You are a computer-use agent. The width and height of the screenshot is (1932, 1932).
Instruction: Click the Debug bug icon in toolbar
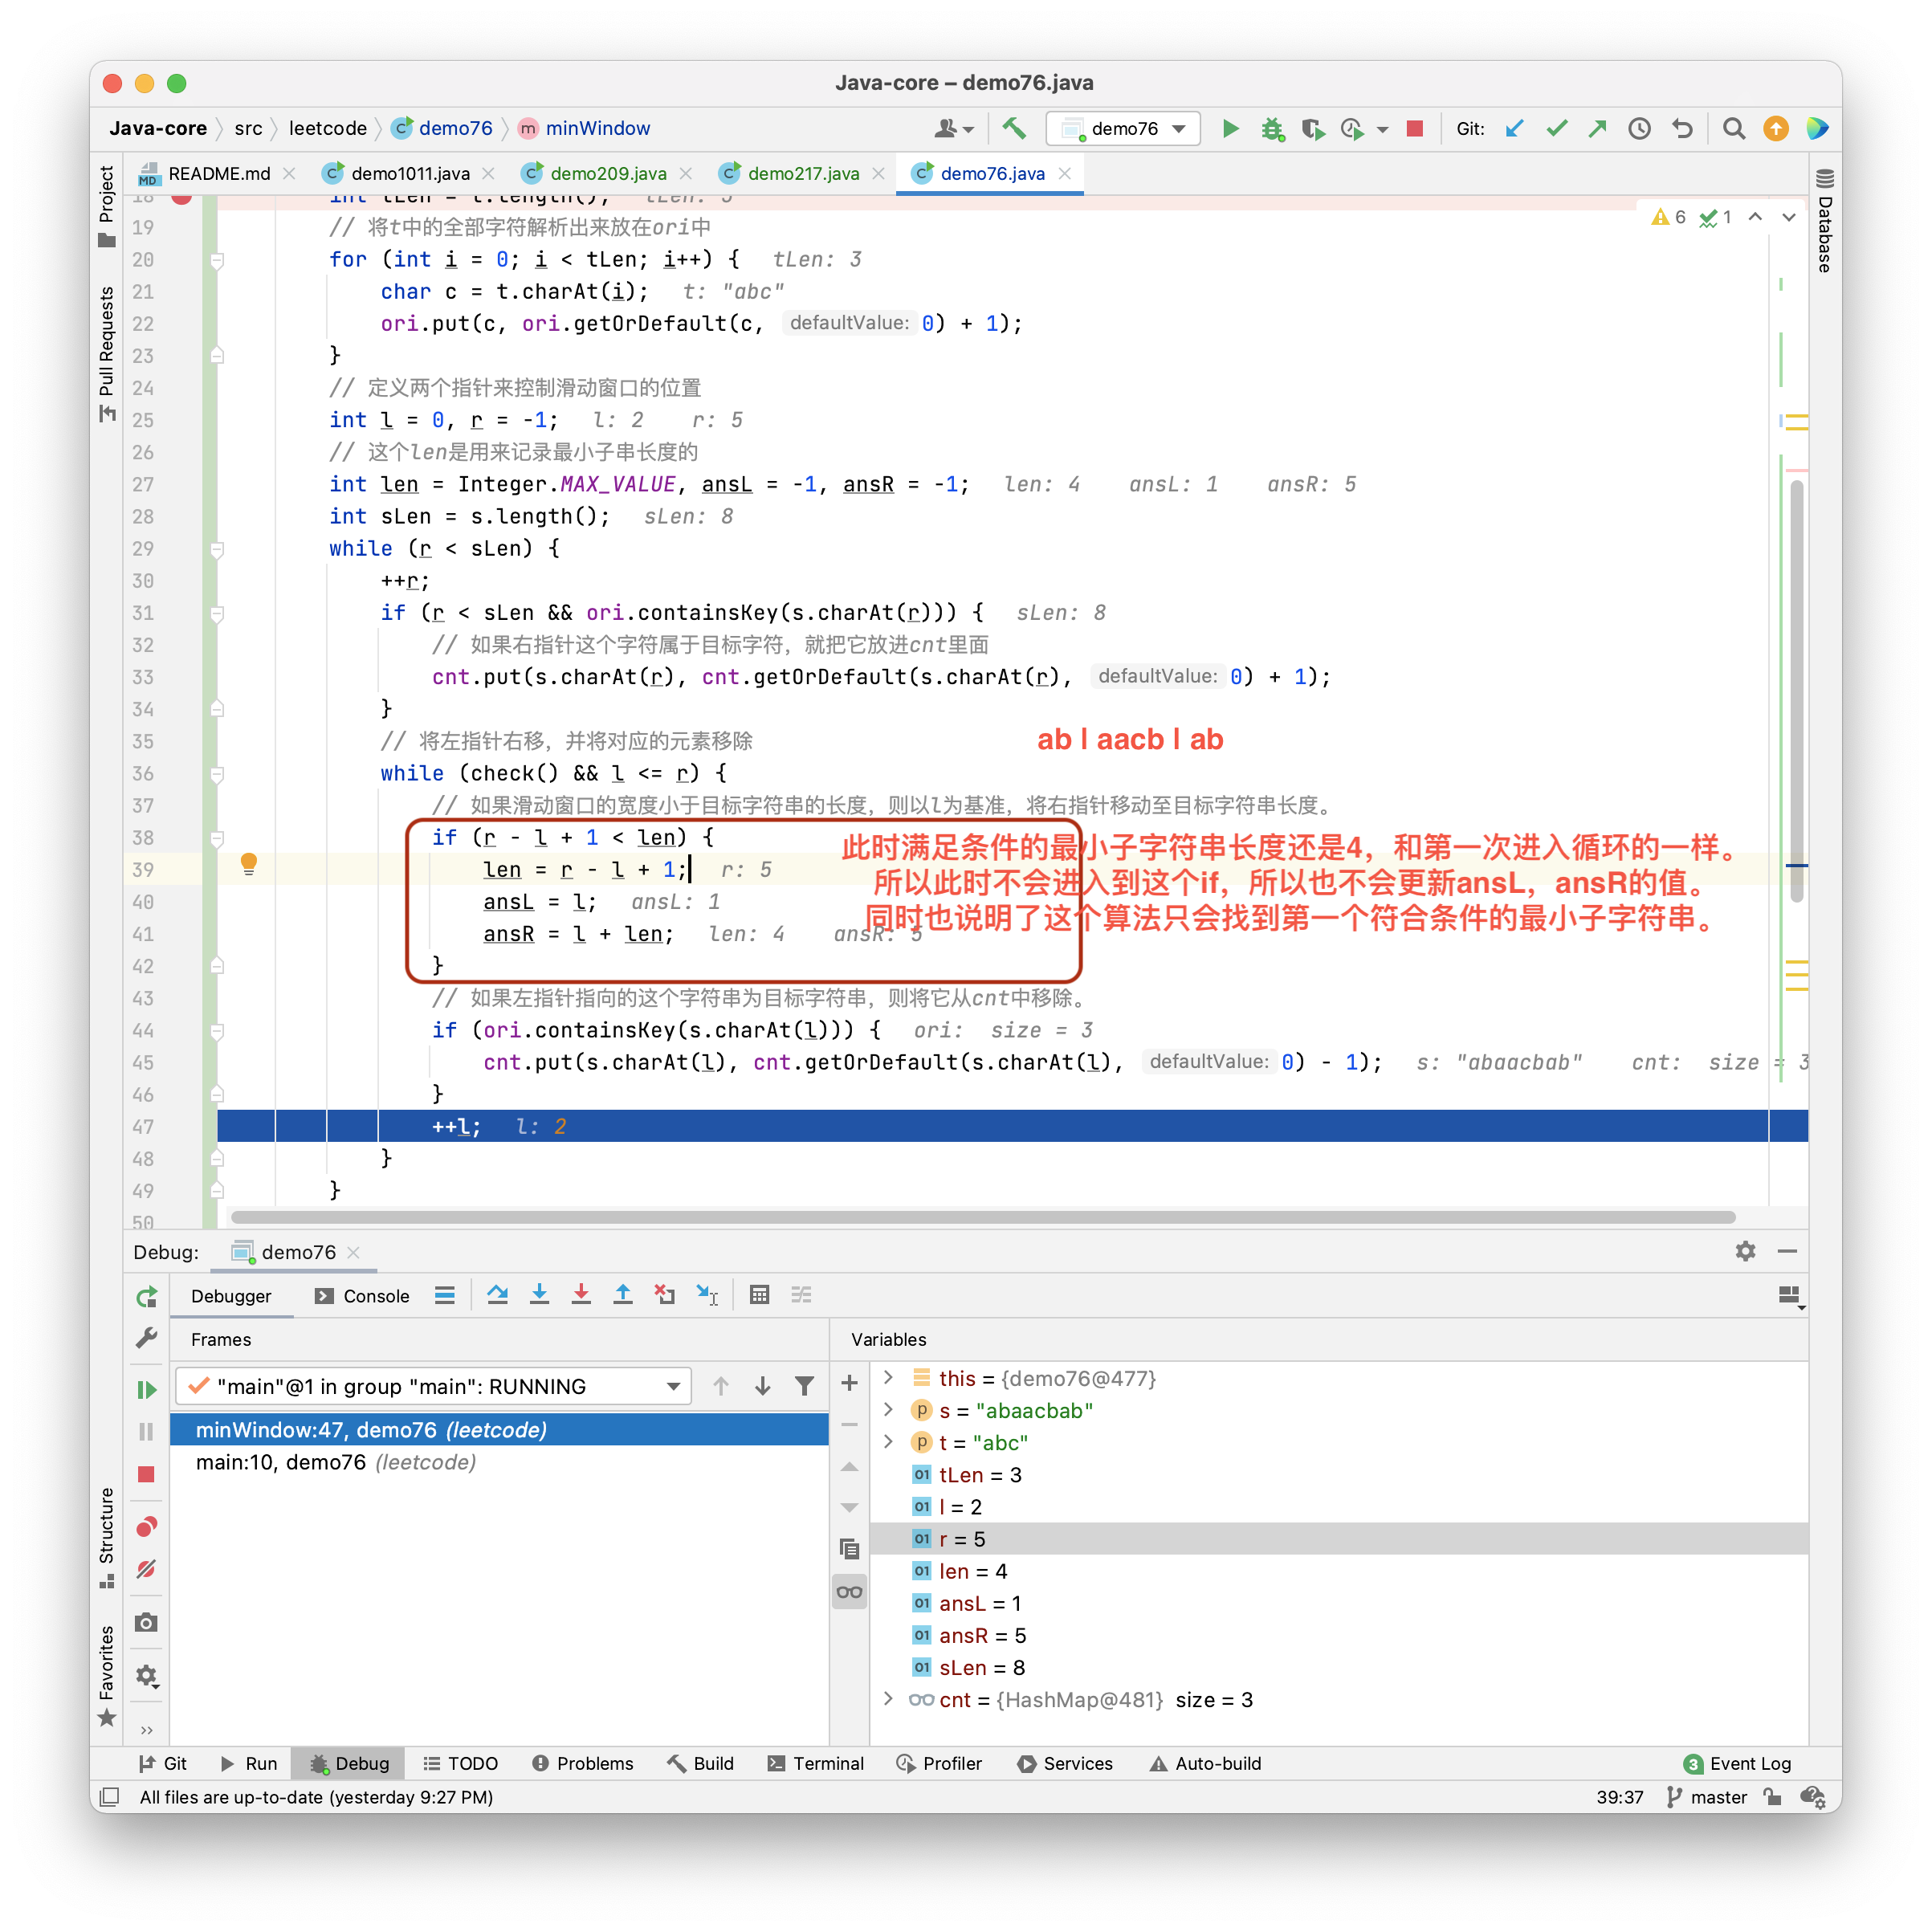click(x=1272, y=128)
